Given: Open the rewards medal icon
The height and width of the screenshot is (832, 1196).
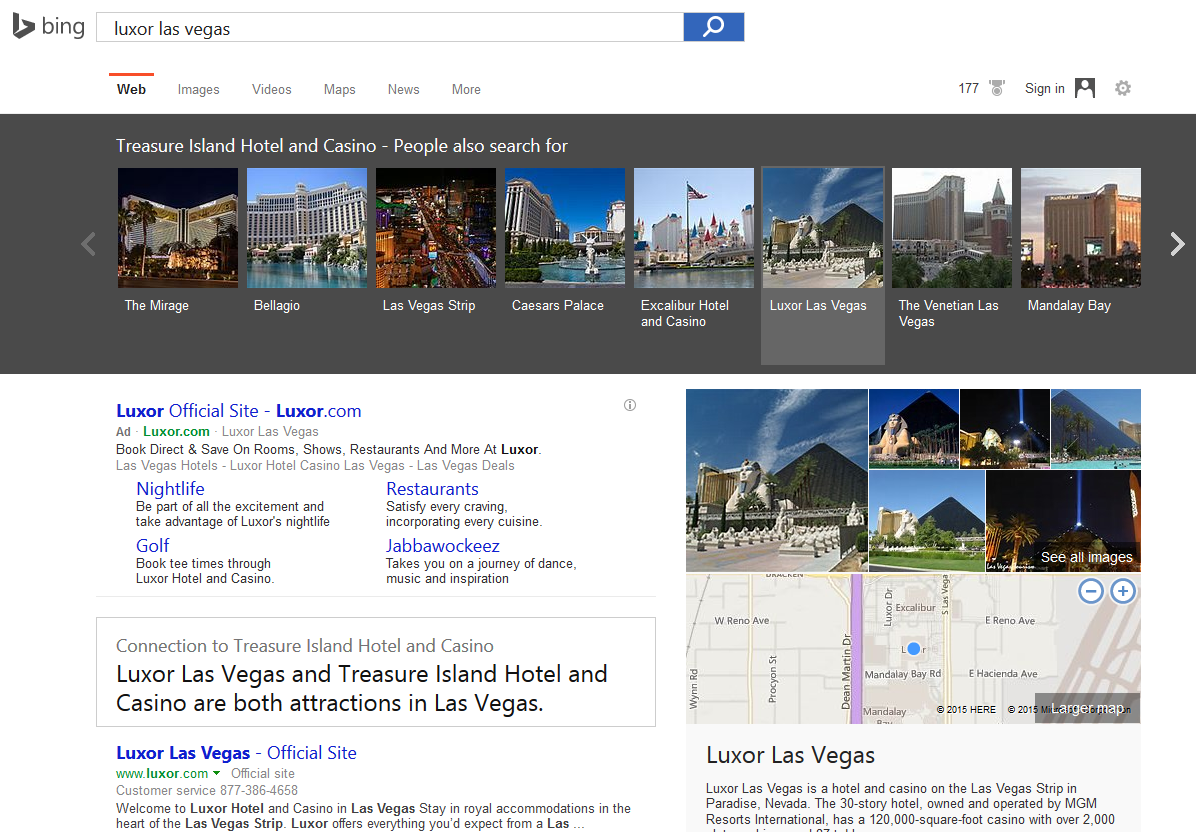Looking at the screenshot, I should (997, 88).
